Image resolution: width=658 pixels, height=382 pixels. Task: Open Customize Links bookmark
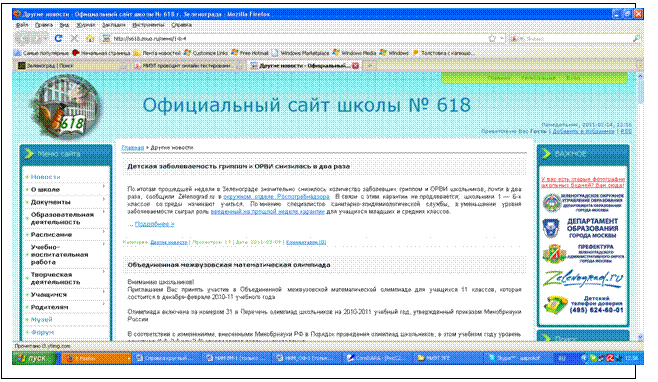206,53
